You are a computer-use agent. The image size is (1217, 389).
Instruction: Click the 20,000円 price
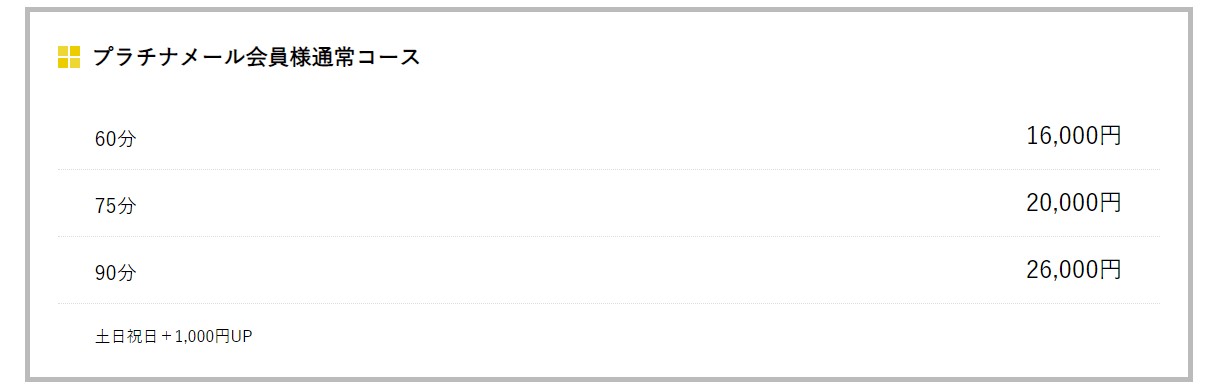pos(1073,203)
